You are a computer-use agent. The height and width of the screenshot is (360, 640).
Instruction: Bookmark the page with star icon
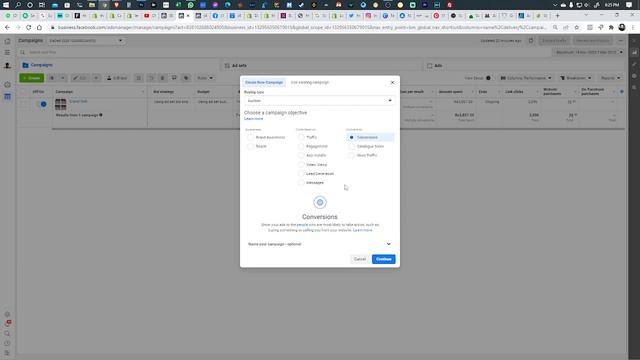coord(577,27)
